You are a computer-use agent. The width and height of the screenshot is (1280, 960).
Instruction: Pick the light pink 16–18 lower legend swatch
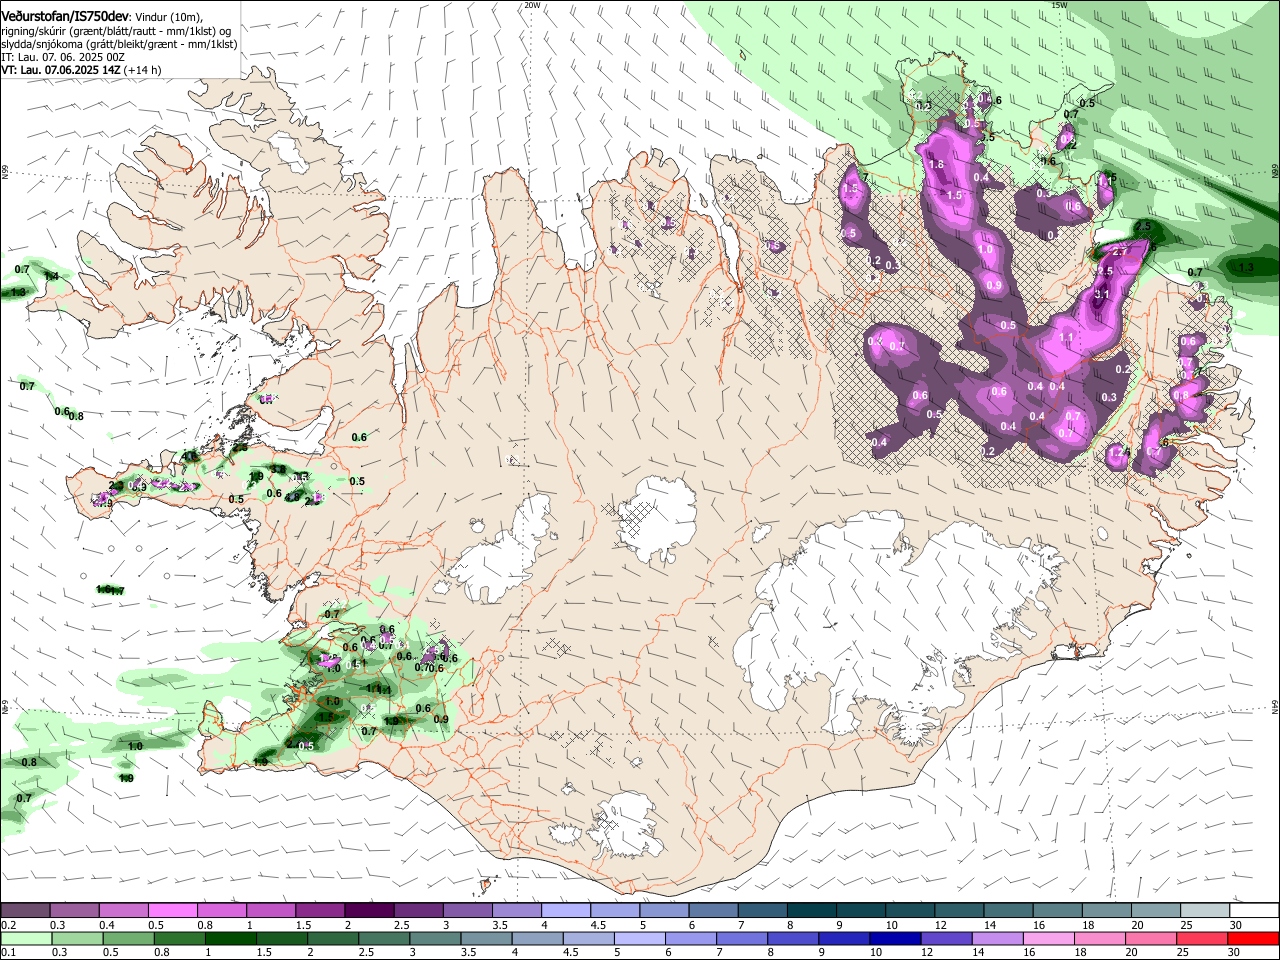tap(1047, 938)
